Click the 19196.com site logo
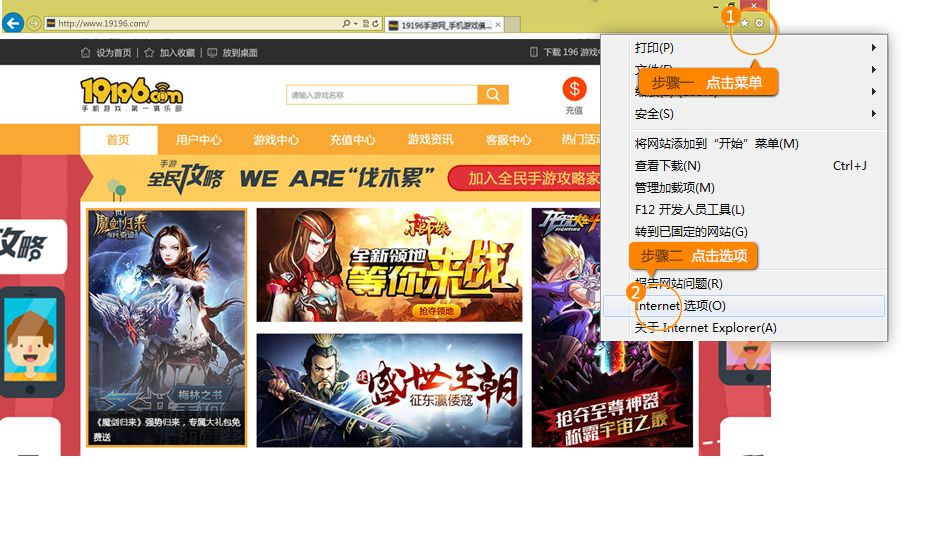 tap(131, 94)
